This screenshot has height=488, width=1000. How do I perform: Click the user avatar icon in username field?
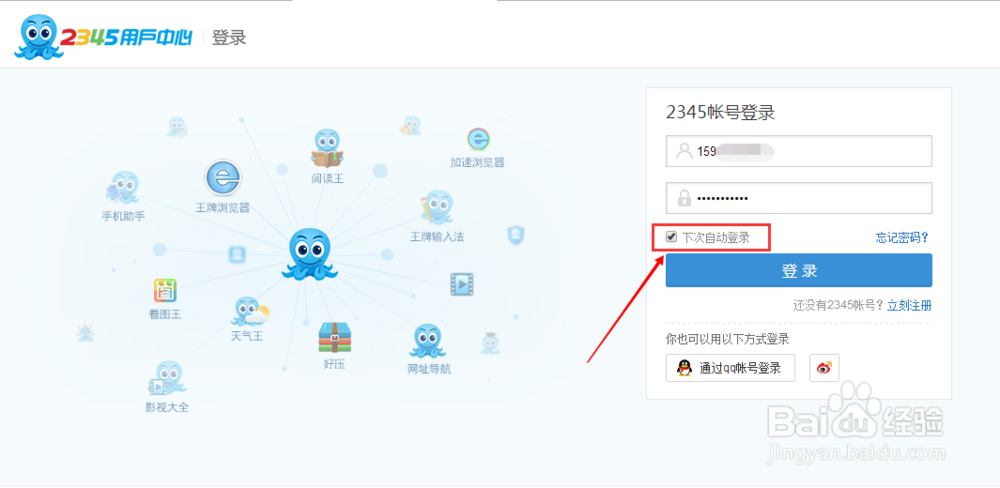coord(684,151)
